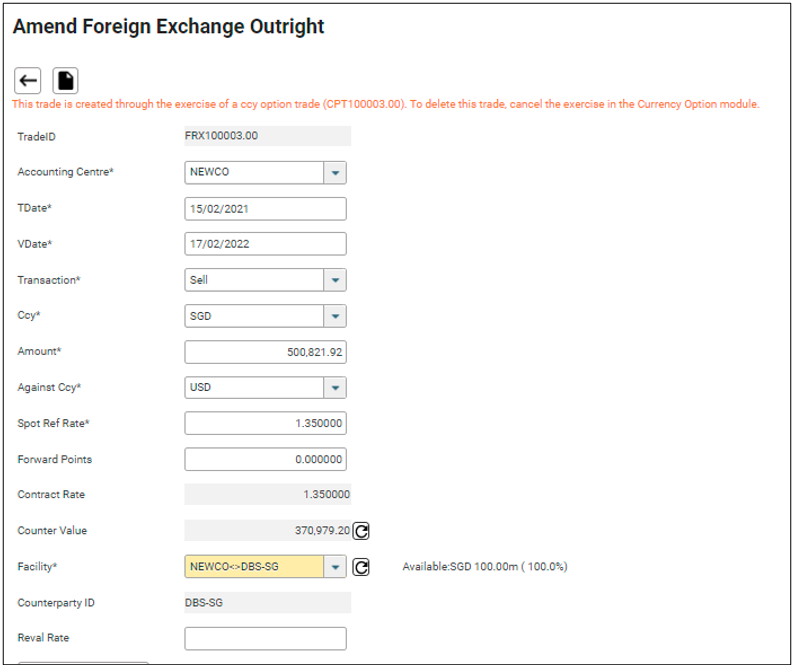Click the Available SGD 100.00m text
Image resolution: width=794 pixels, height=668 pixels.
point(484,567)
